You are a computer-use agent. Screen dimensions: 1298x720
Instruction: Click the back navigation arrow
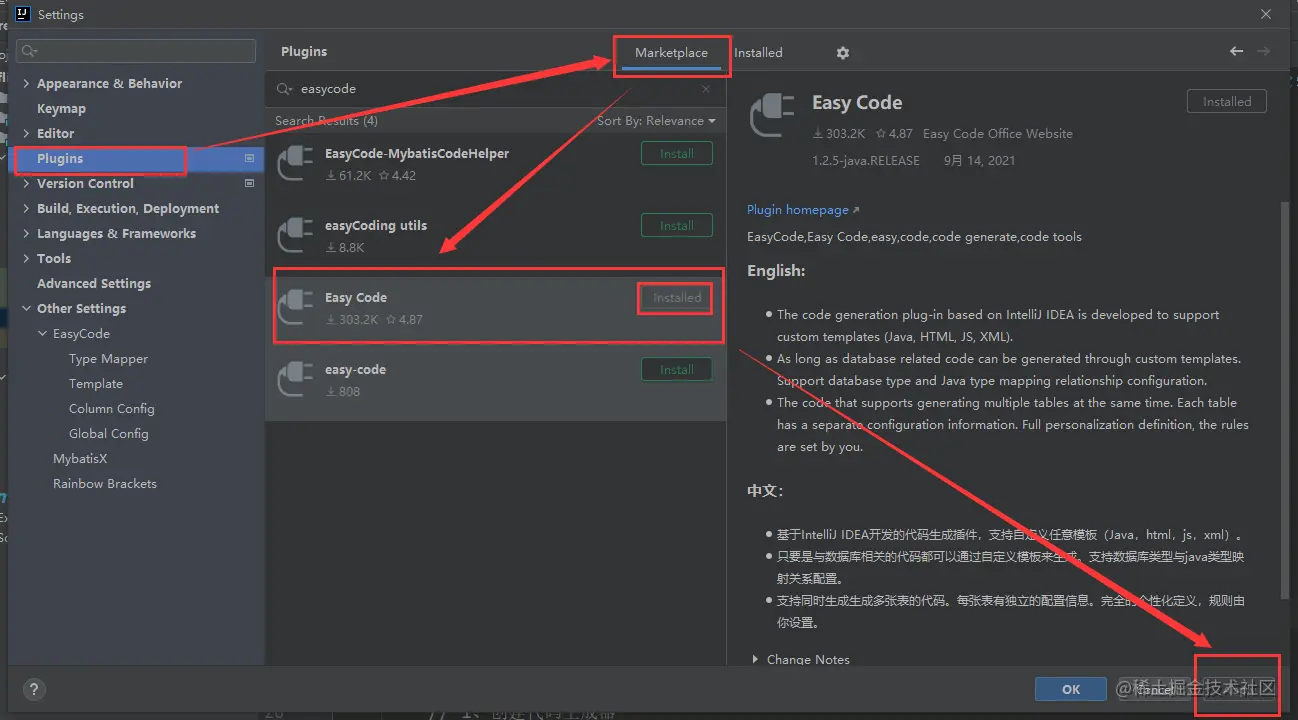(1237, 51)
